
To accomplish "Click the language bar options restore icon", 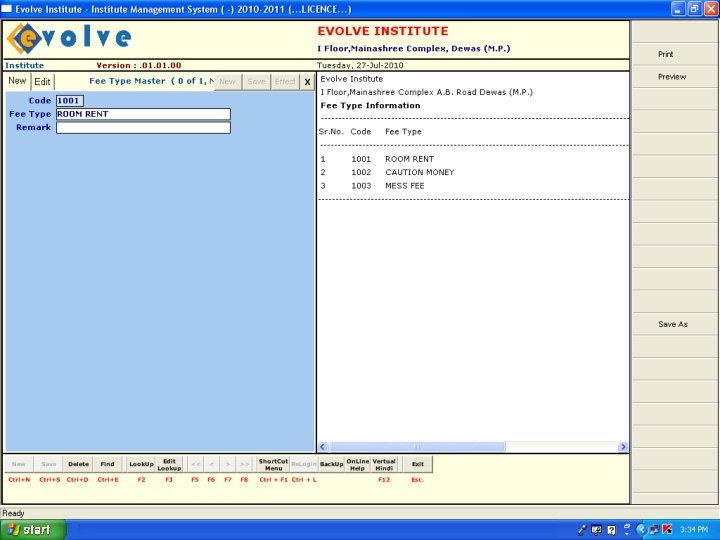I will coord(627,526).
